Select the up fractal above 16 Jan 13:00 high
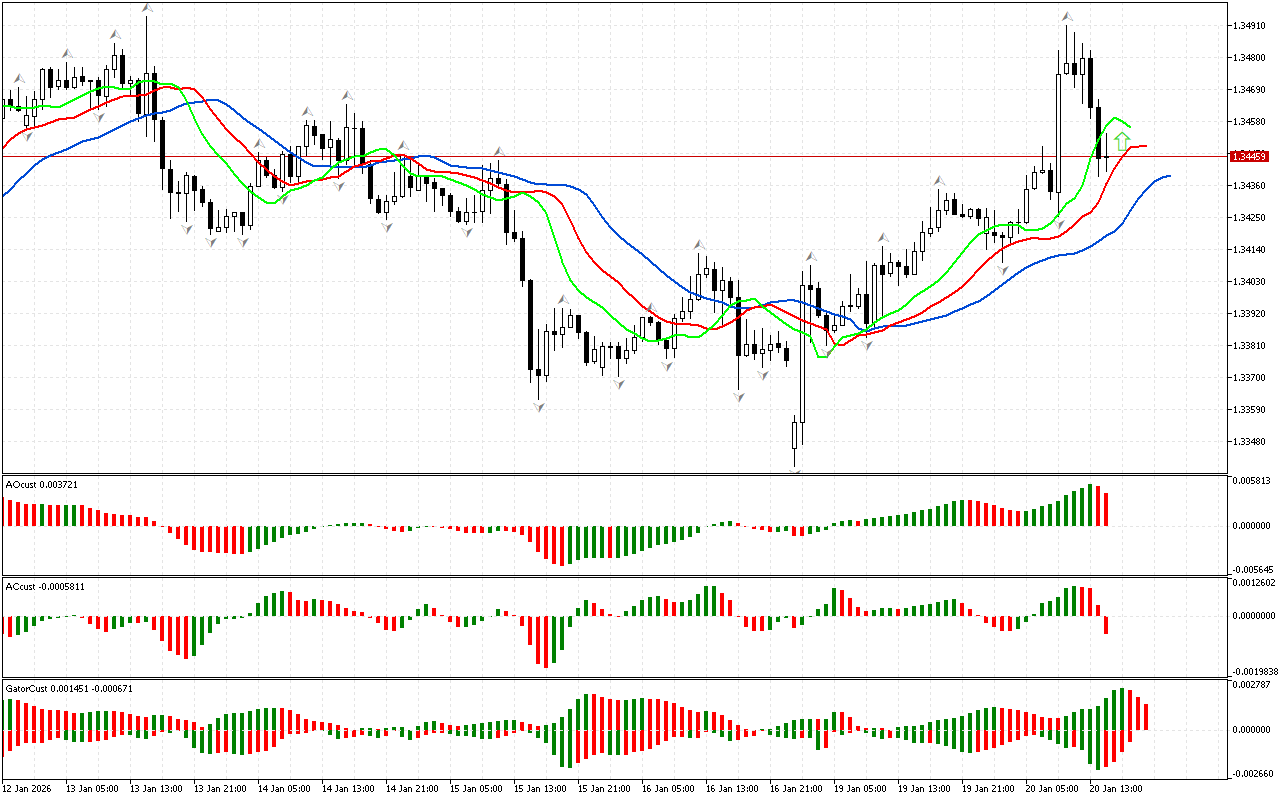 (x=699, y=244)
